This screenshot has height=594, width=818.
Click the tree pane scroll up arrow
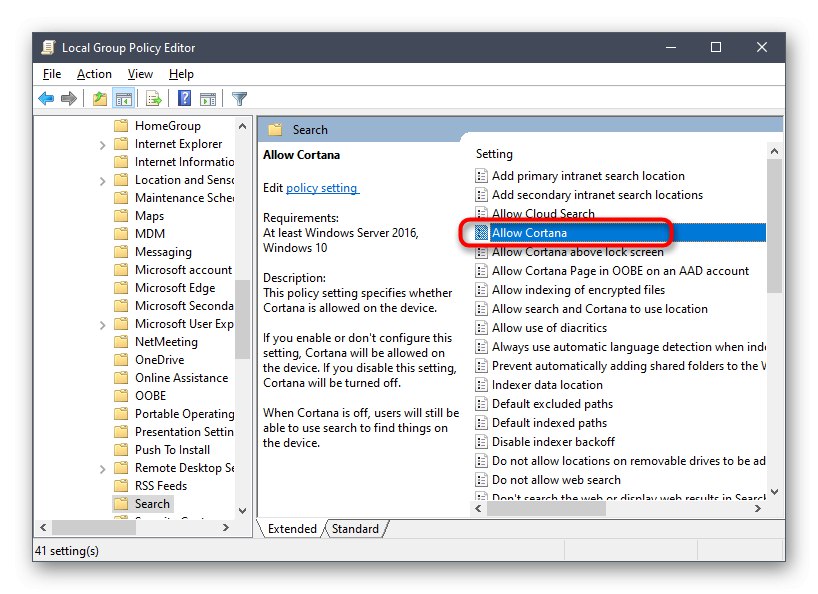pos(242,126)
